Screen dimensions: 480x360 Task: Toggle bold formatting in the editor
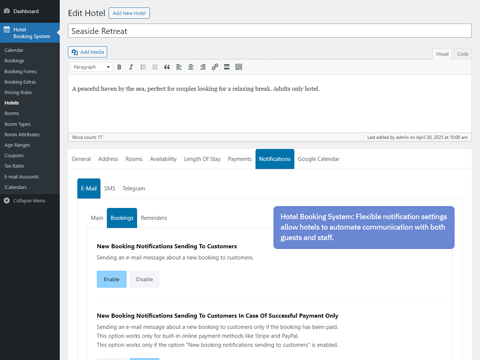click(x=119, y=67)
